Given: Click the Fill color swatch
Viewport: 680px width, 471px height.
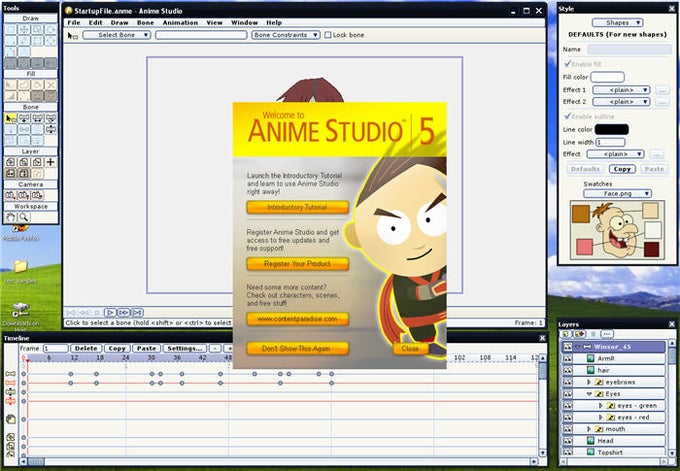Looking at the screenshot, I should 607,77.
